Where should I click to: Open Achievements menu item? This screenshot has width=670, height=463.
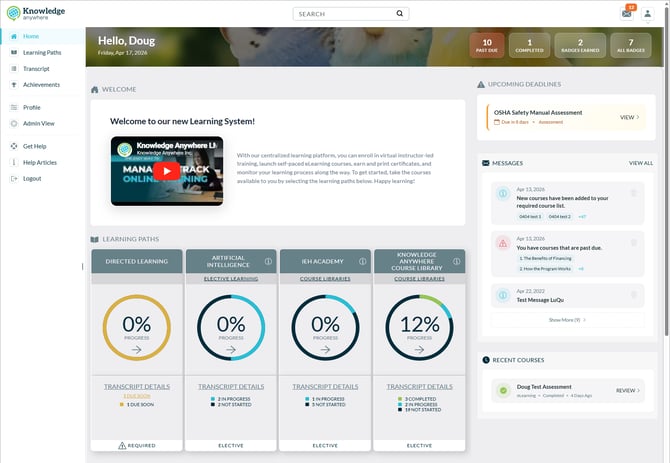tap(43, 85)
